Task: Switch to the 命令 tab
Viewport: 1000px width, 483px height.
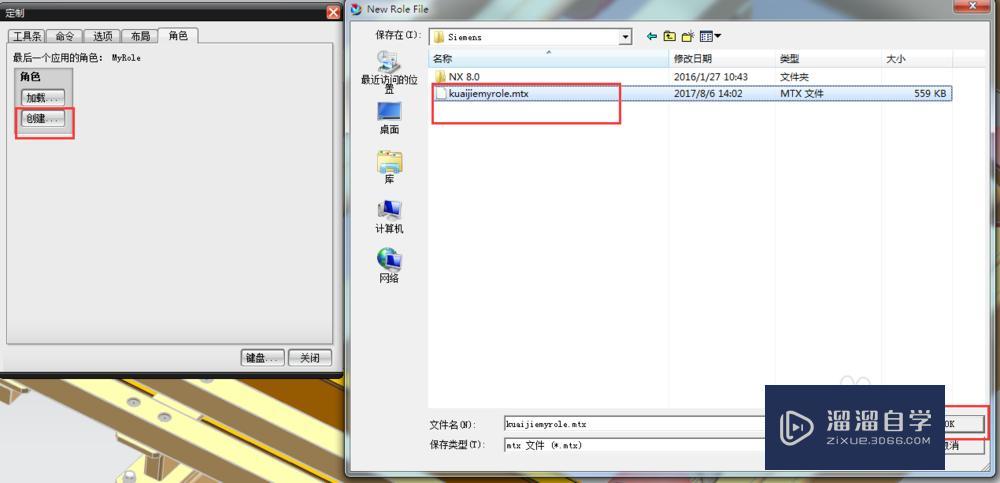Action: click(x=64, y=36)
